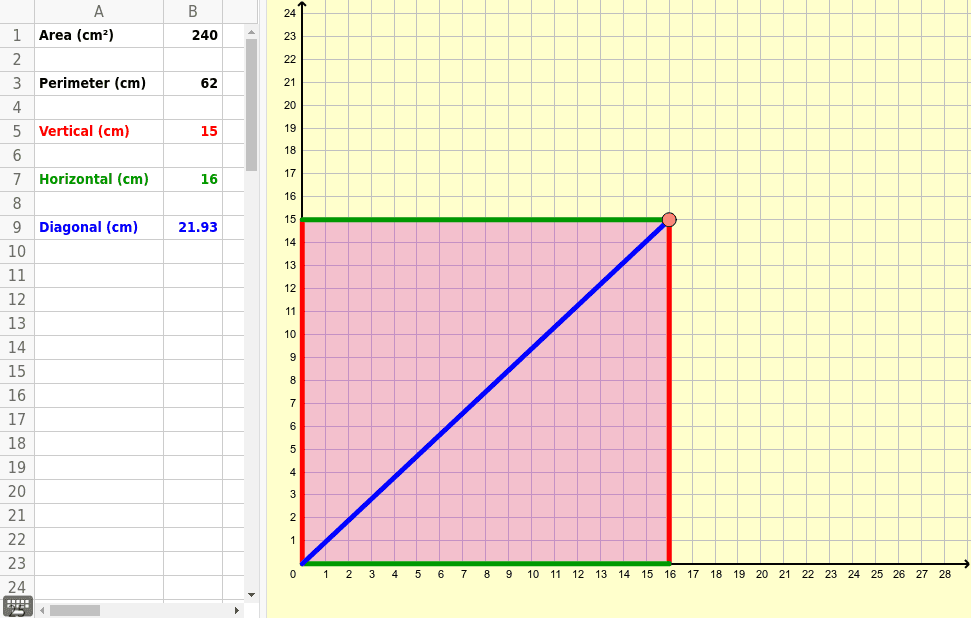Select the red left edge of rectangle
The image size is (973, 620).
pyautogui.click(x=302, y=392)
